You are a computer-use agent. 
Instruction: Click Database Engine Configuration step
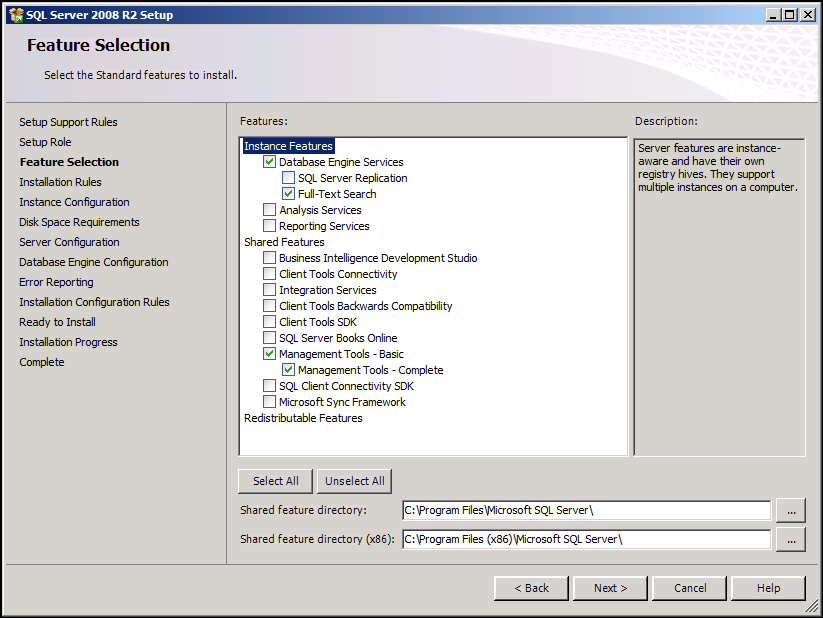94,261
